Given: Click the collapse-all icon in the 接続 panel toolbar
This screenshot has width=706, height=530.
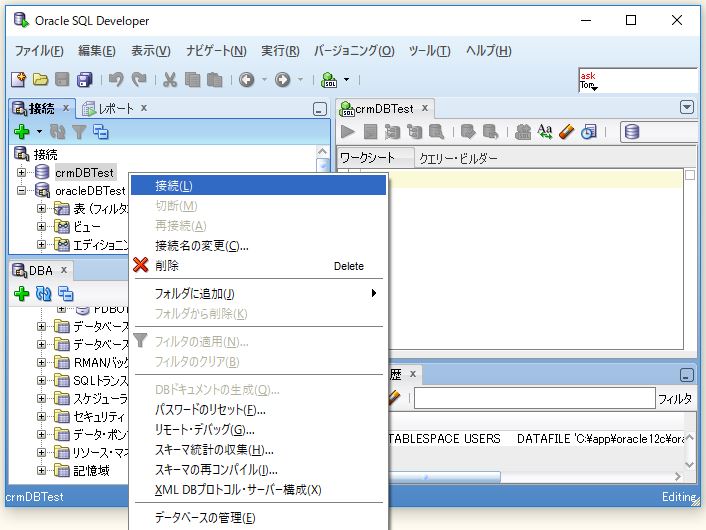Looking at the screenshot, I should click(x=100, y=132).
